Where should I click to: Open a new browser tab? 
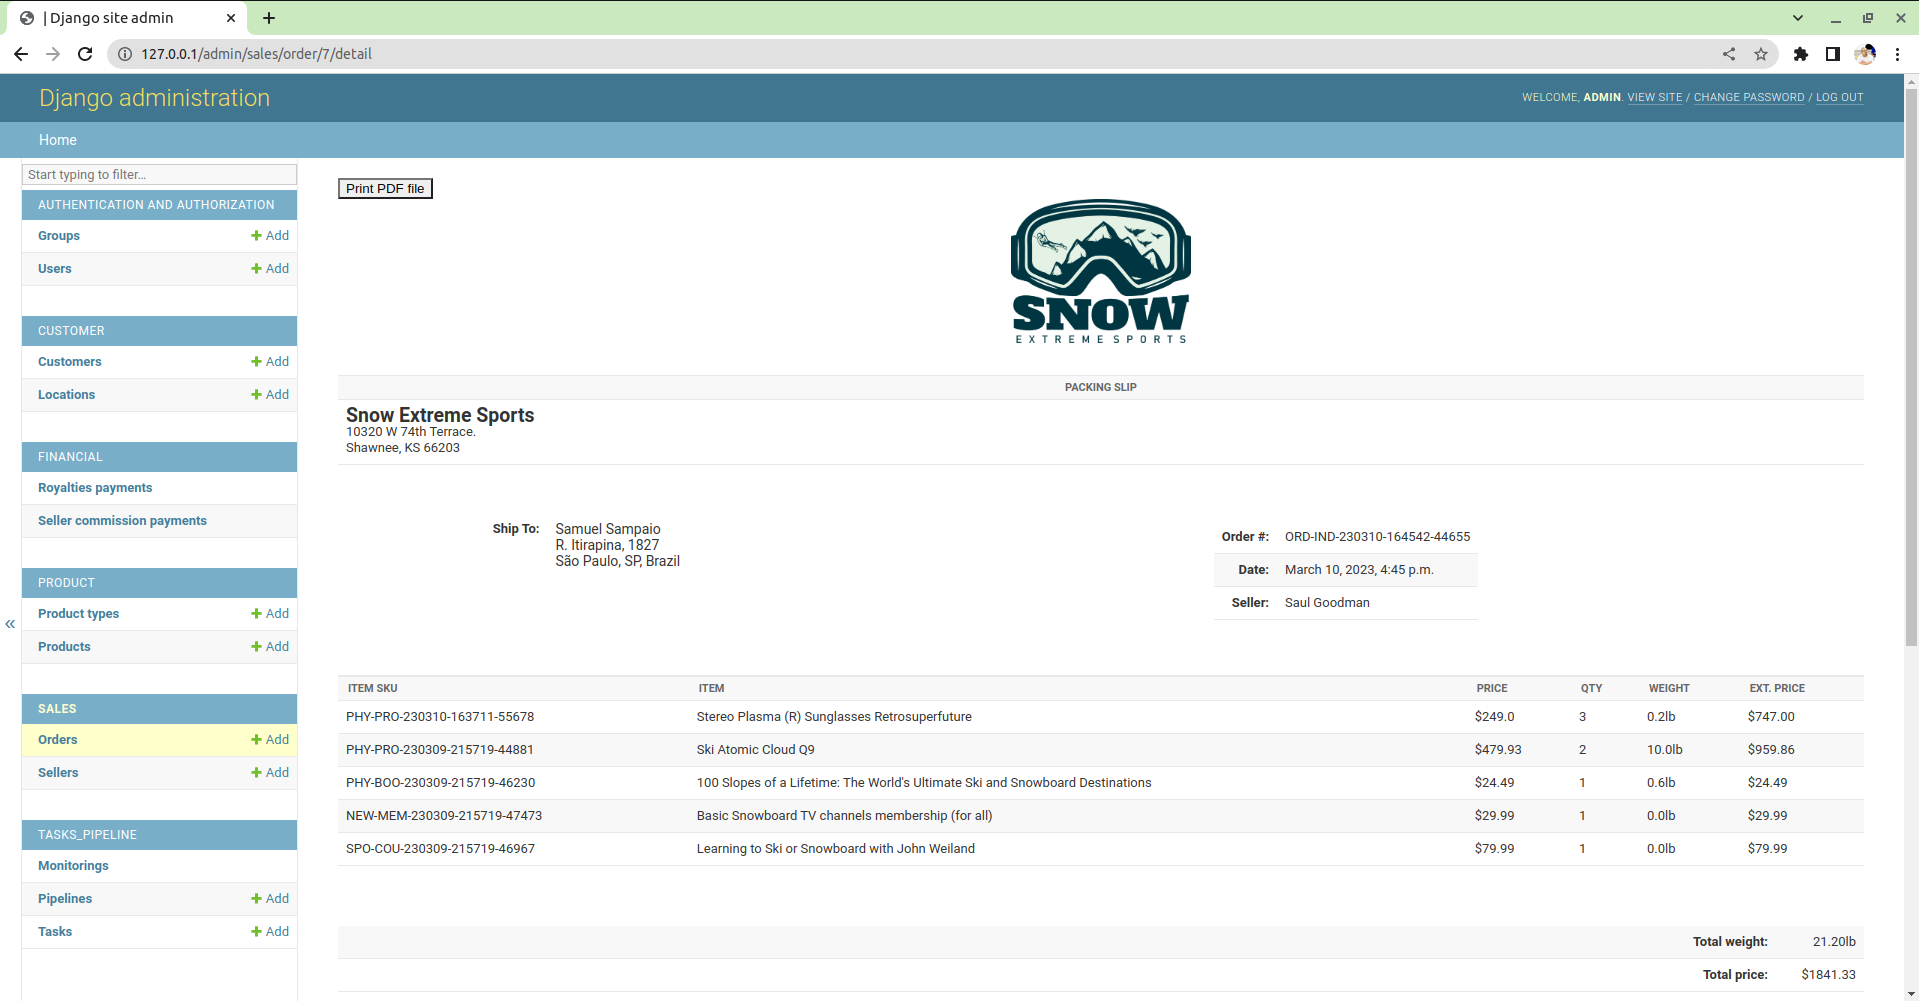click(269, 18)
